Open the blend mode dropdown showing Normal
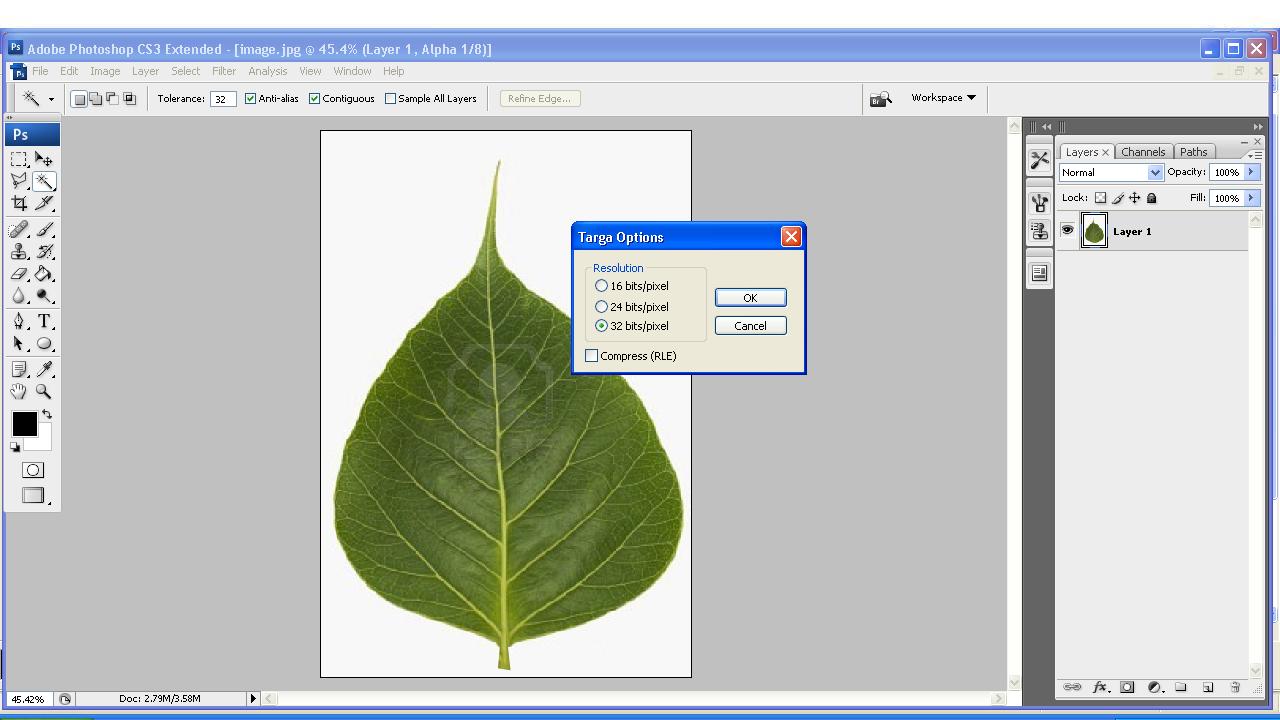The width and height of the screenshot is (1280, 720). click(1110, 172)
